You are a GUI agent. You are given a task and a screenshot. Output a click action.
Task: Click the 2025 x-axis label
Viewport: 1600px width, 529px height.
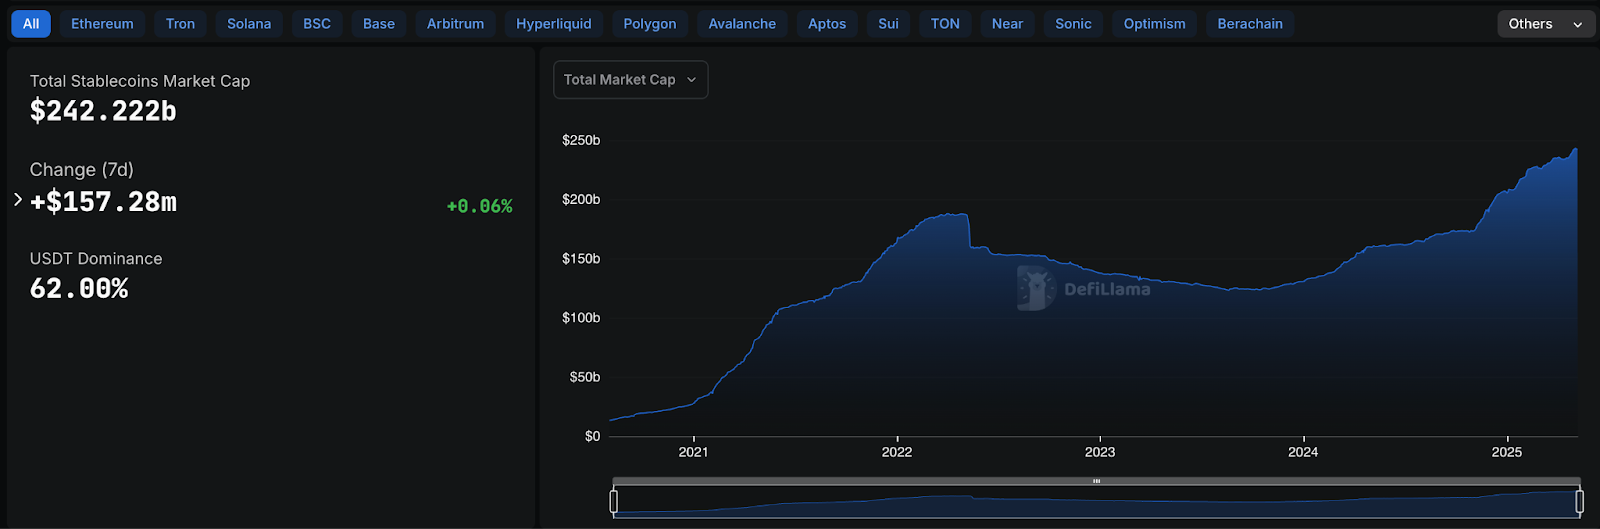tap(1507, 452)
